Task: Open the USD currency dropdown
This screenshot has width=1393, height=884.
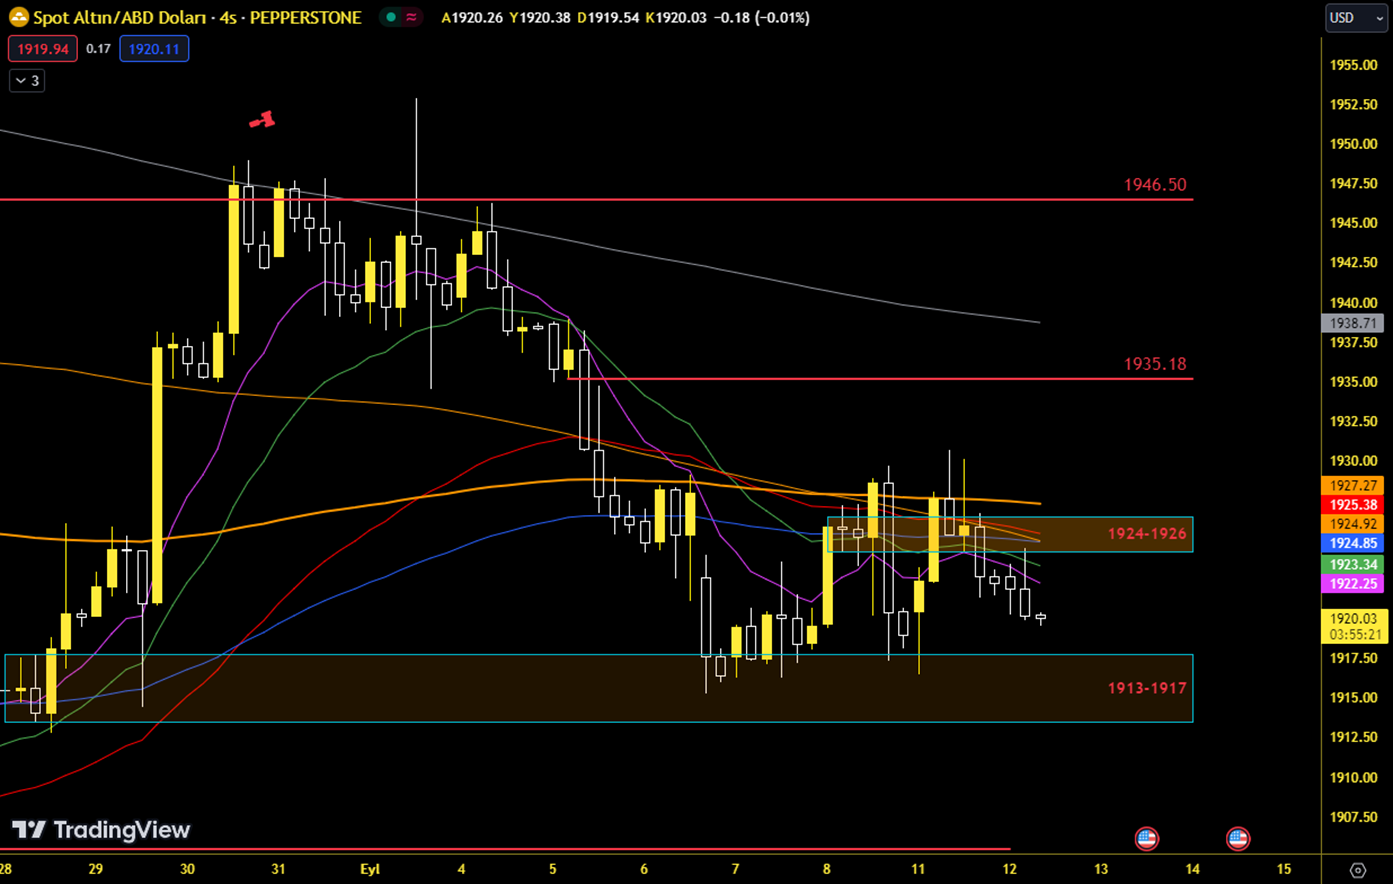Action: click(x=1355, y=18)
